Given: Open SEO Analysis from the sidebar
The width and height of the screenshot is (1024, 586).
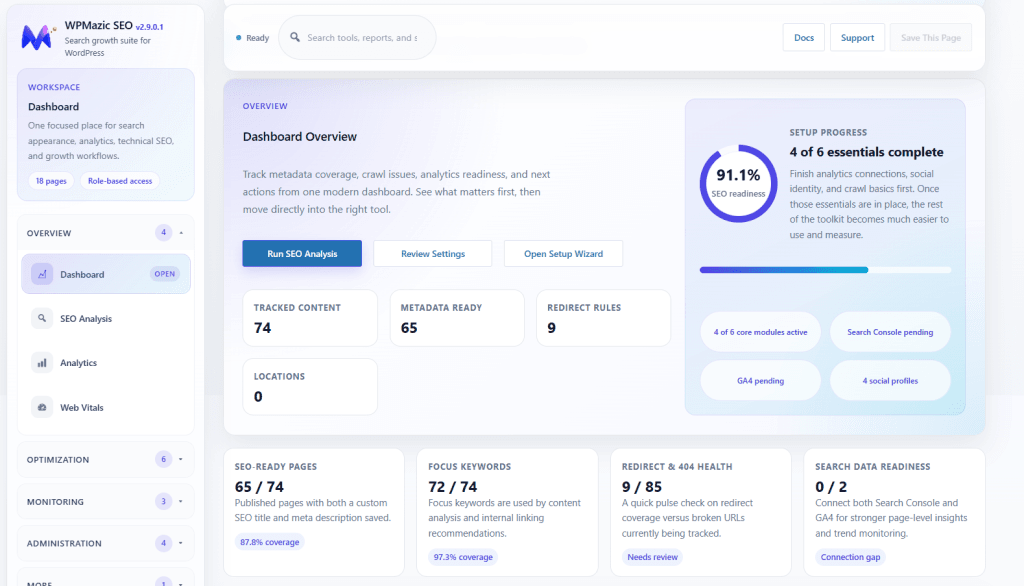Looking at the screenshot, I should tap(106, 318).
